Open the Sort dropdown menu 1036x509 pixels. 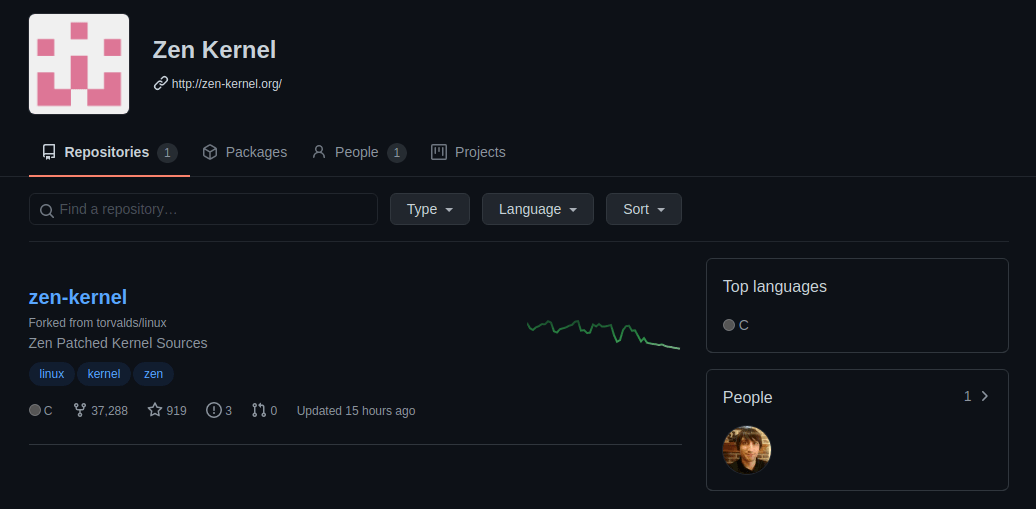[644, 209]
